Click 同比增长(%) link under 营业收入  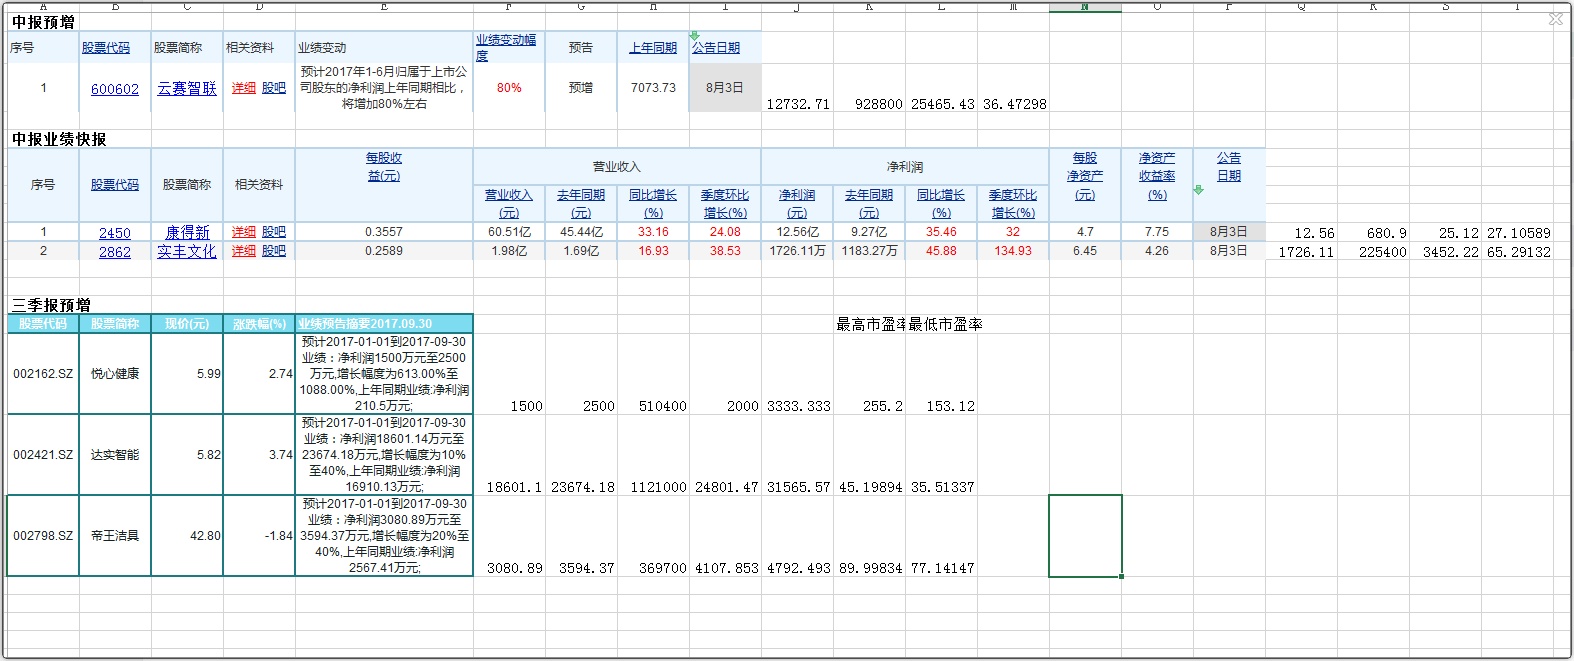tap(653, 204)
